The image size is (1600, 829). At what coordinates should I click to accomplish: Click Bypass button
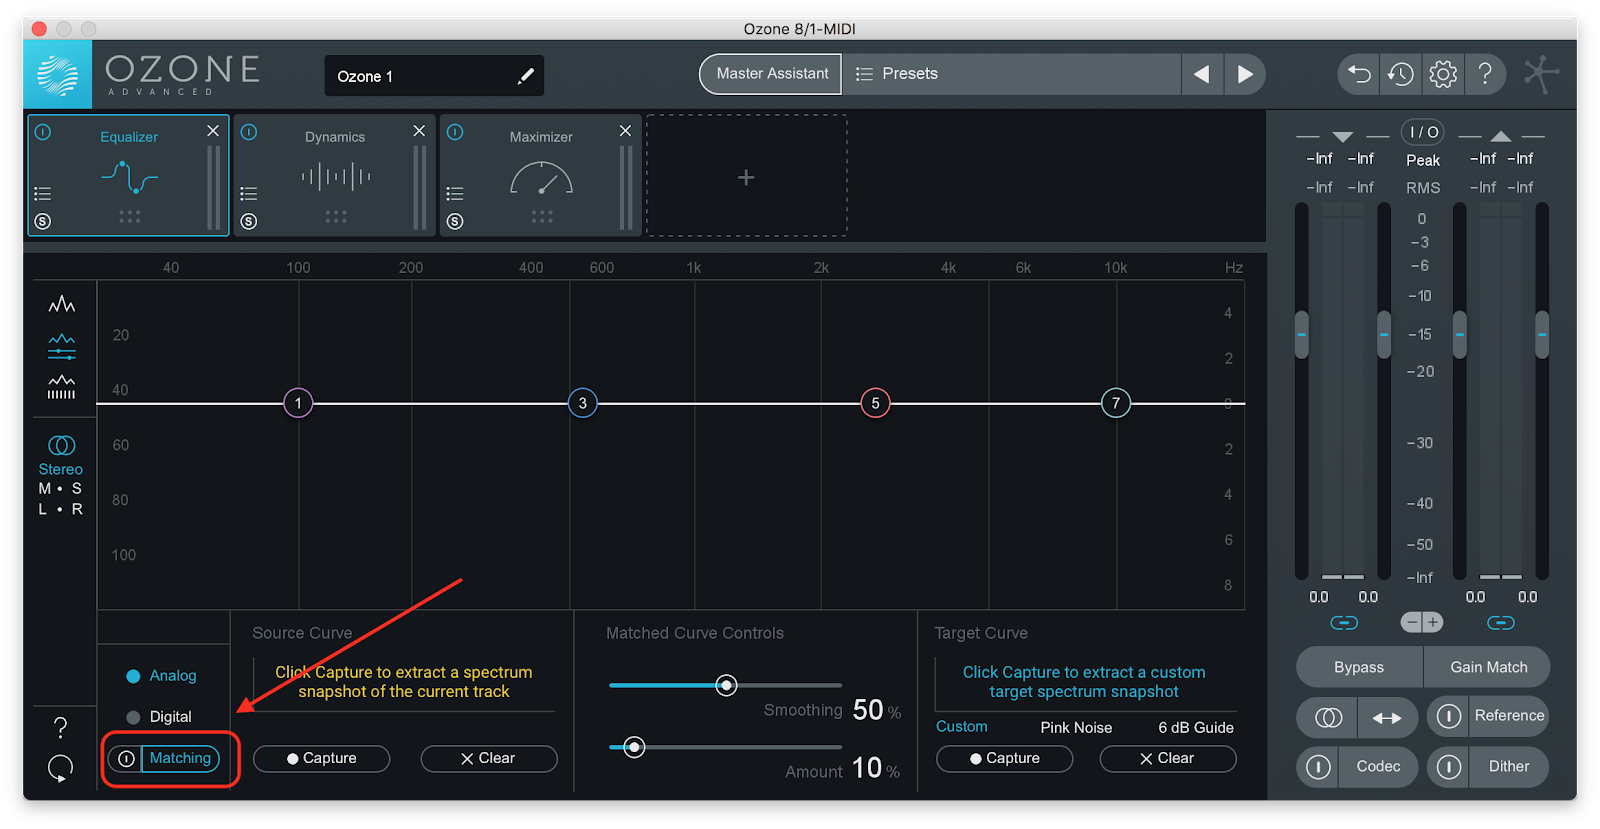pos(1359,667)
